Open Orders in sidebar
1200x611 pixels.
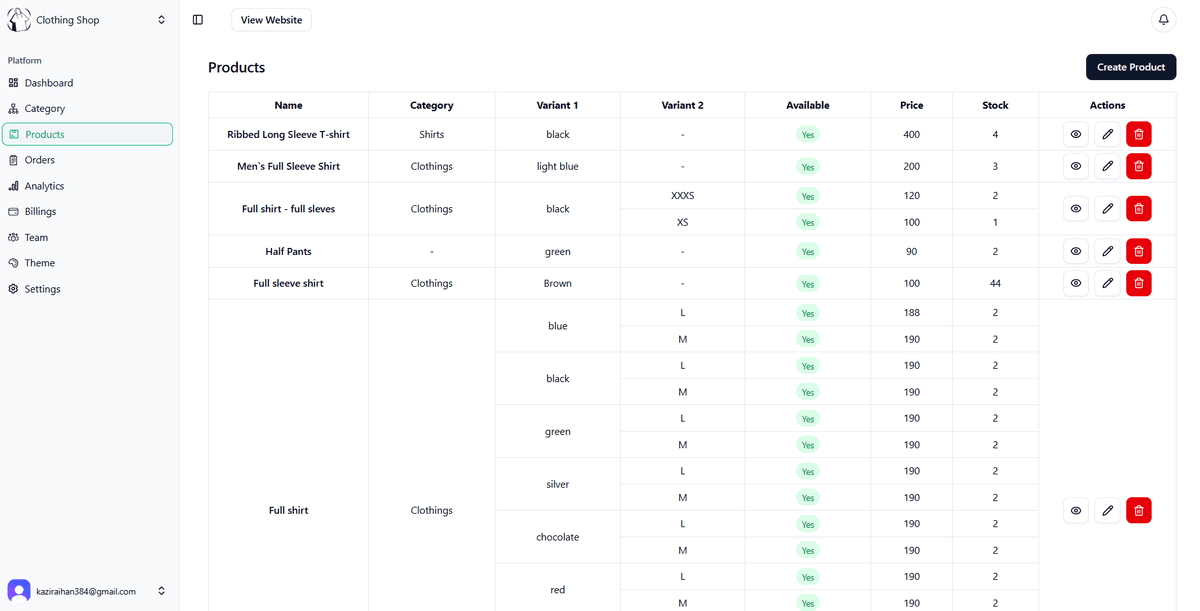[88, 160]
